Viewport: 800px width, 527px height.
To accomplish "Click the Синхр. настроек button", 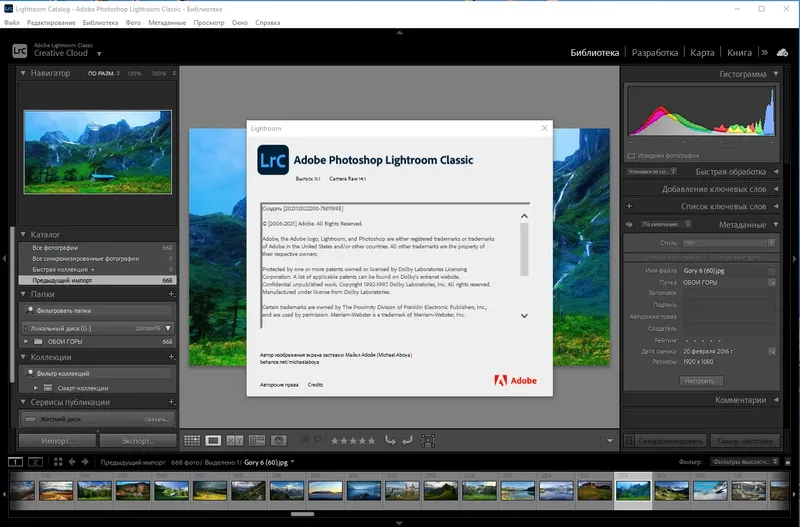I will 744,440.
